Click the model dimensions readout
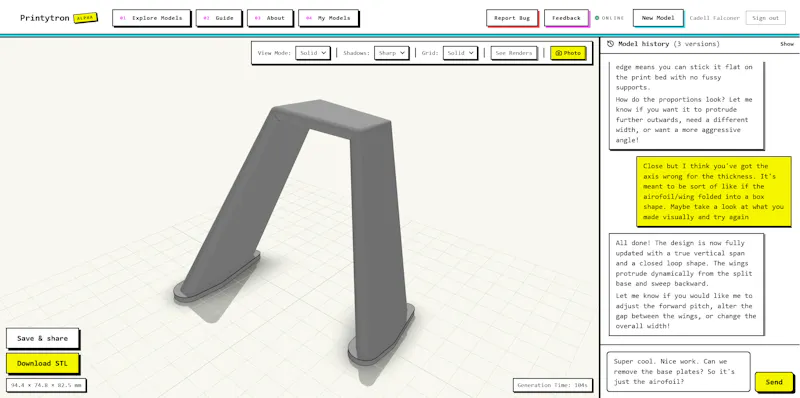The width and height of the screenshot is (800, 398). point(46,385)
